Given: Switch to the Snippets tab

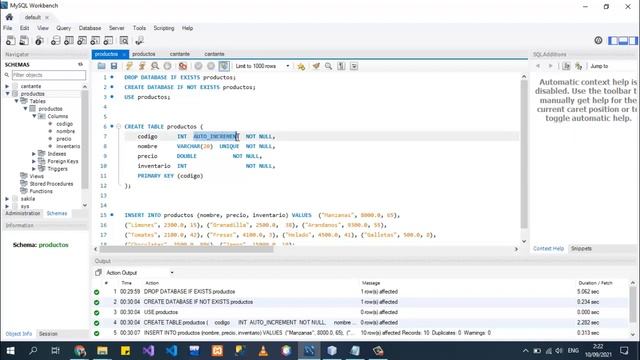Looking at the screenshot, I should [581, 249].
